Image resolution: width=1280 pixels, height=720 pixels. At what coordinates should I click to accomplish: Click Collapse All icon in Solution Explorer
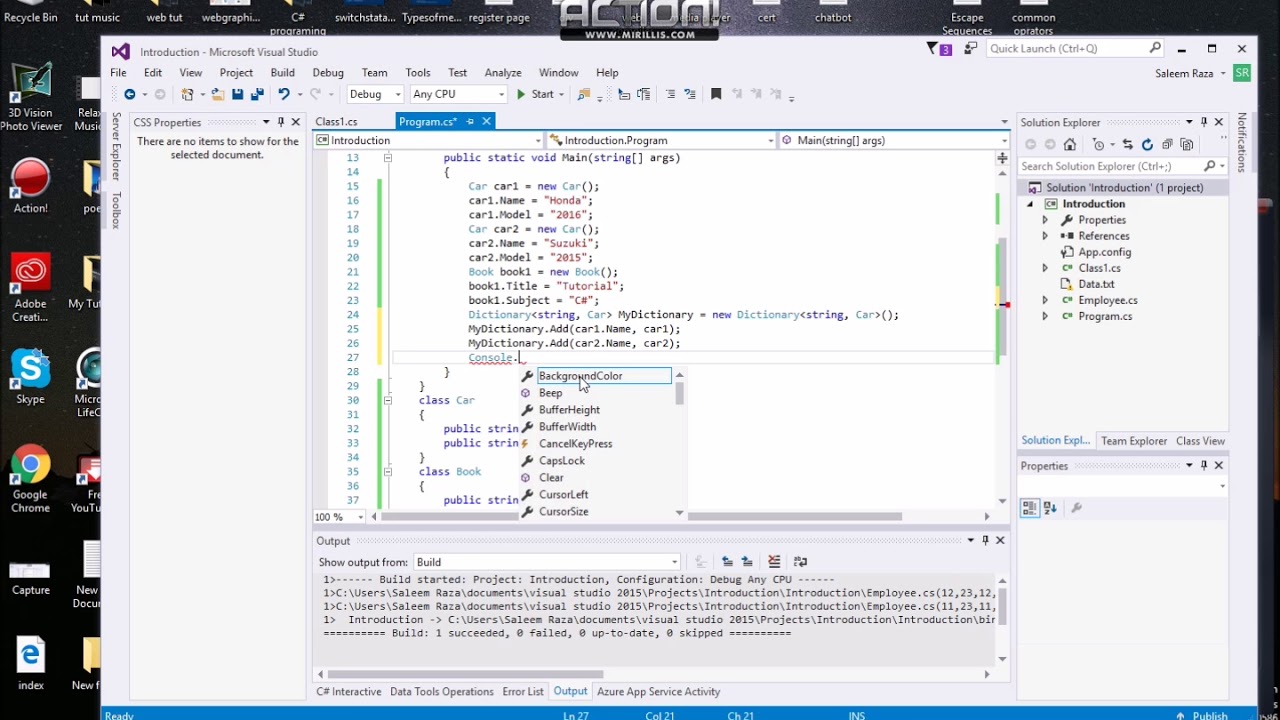point(1167,145)
